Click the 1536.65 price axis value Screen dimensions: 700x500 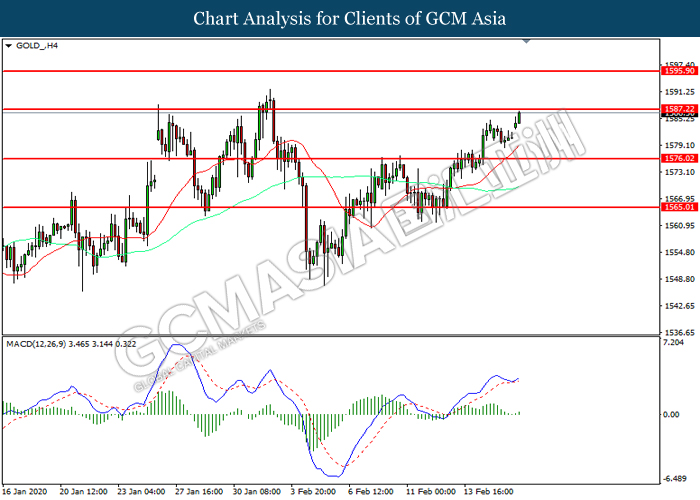tap(679, 333)
